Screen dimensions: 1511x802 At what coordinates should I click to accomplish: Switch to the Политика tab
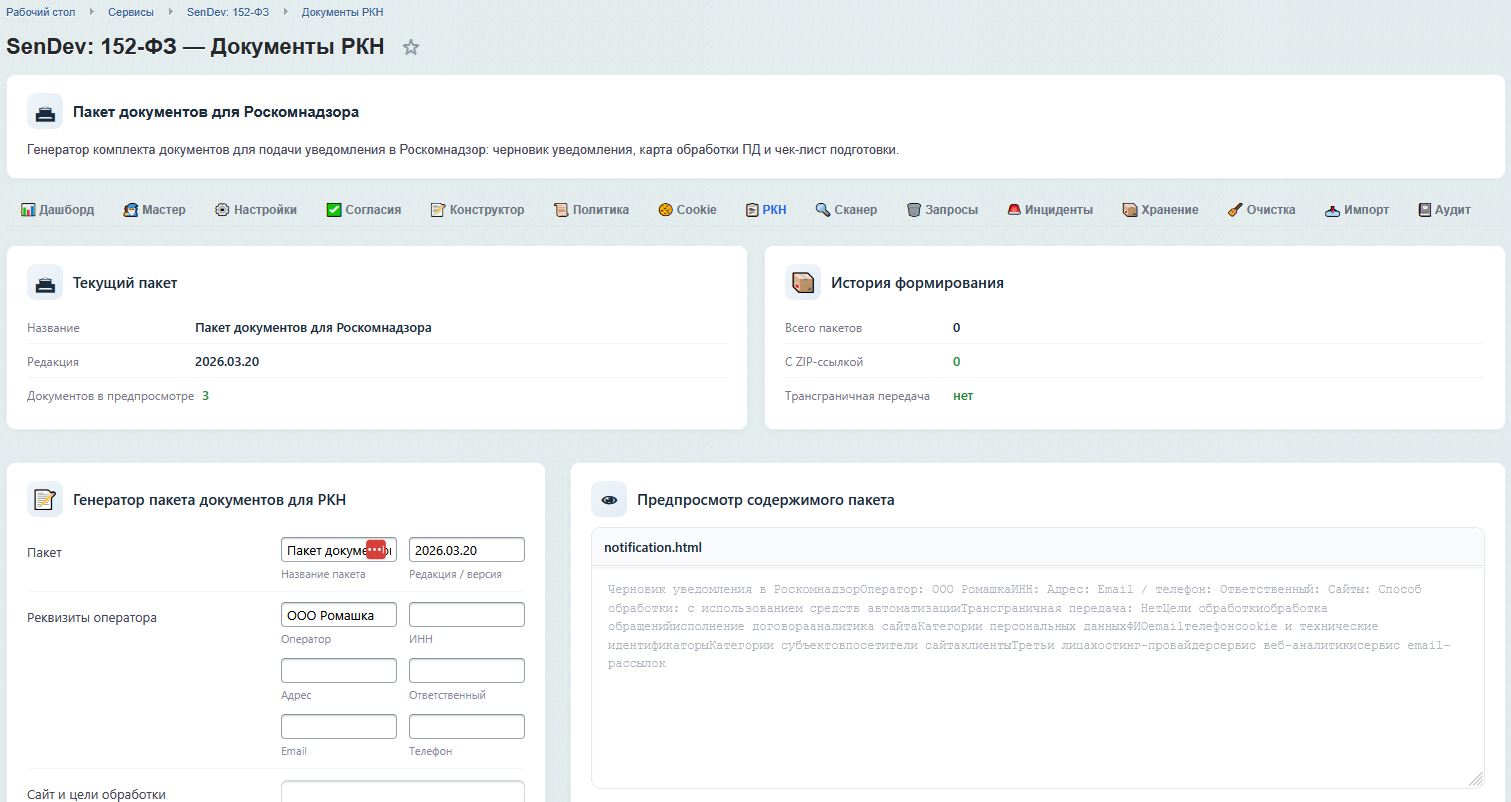point(590,209)
